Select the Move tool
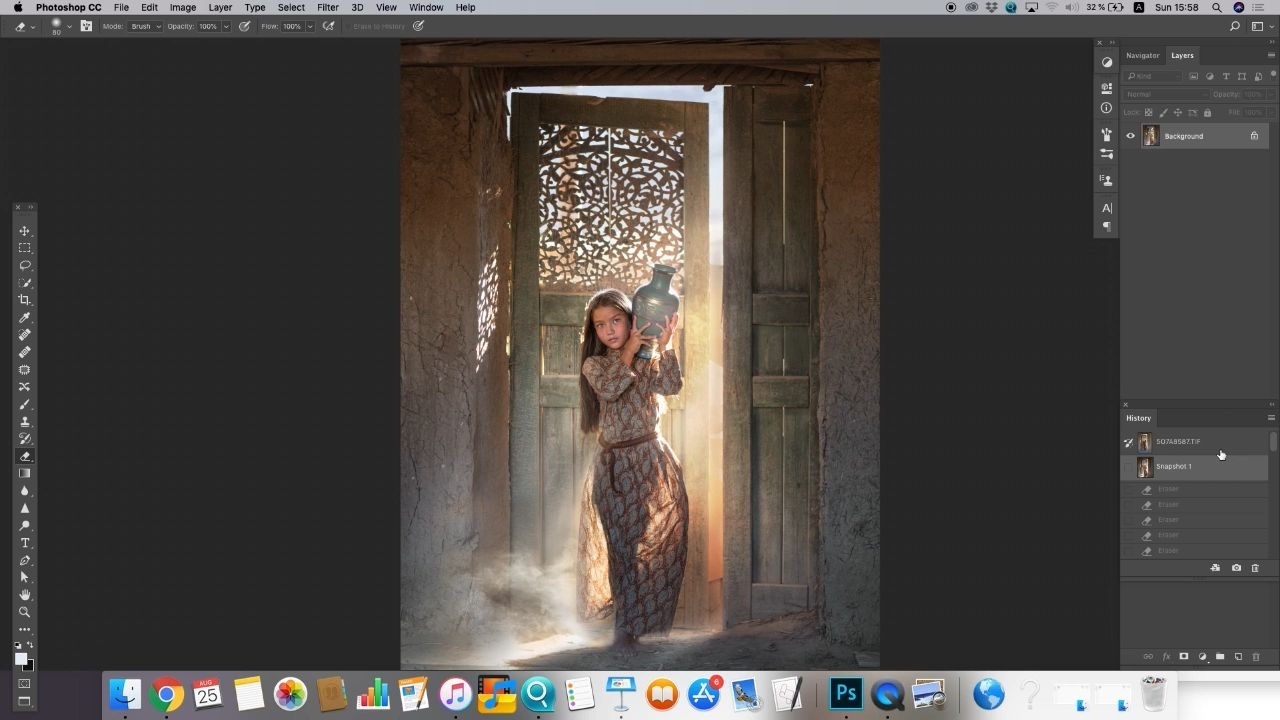Image resolution: width=1280 pixels, height=720 pixels. click(25, 231)
